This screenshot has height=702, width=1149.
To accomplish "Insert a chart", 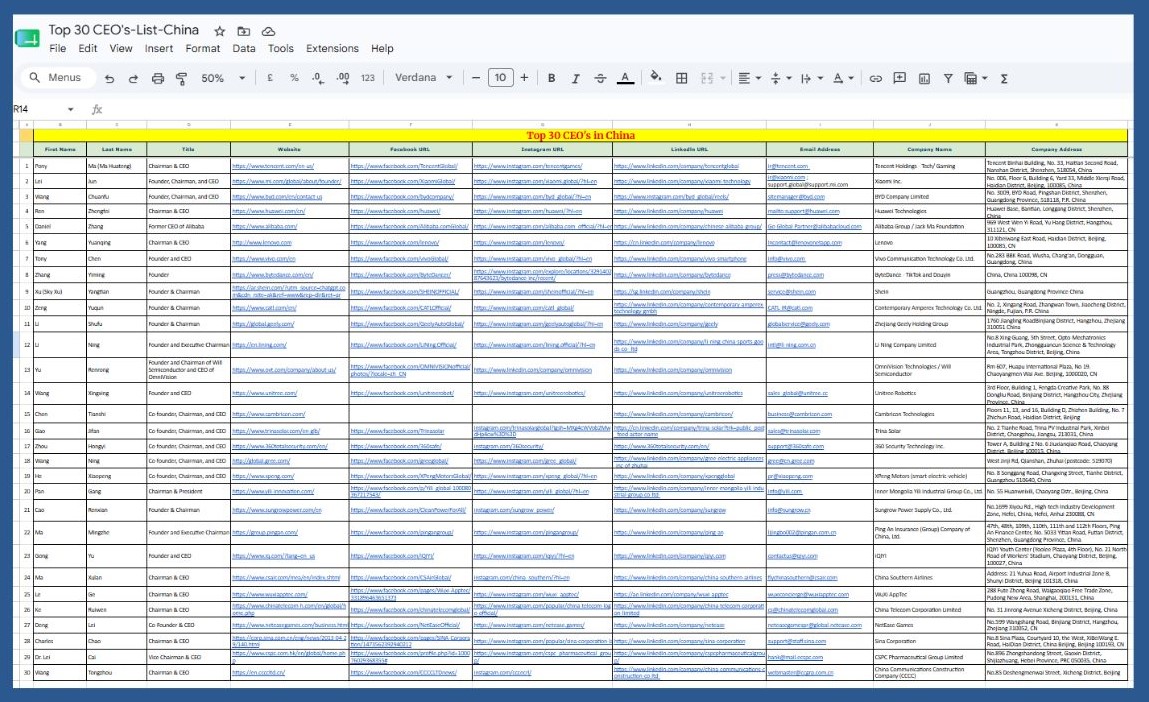I will click(x=924, y=78).
